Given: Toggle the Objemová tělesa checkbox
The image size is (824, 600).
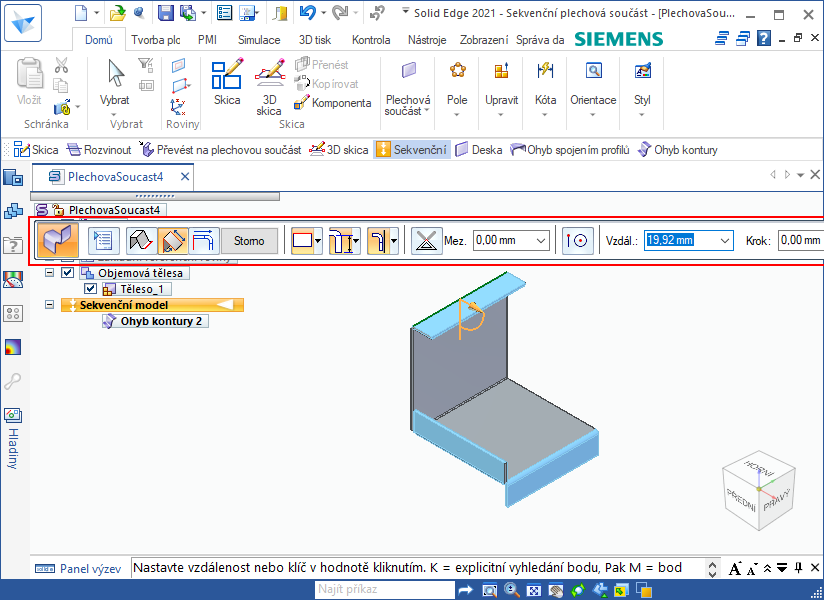Looking at the screenshot, I should pyautogui.click(x=68, y=273).
